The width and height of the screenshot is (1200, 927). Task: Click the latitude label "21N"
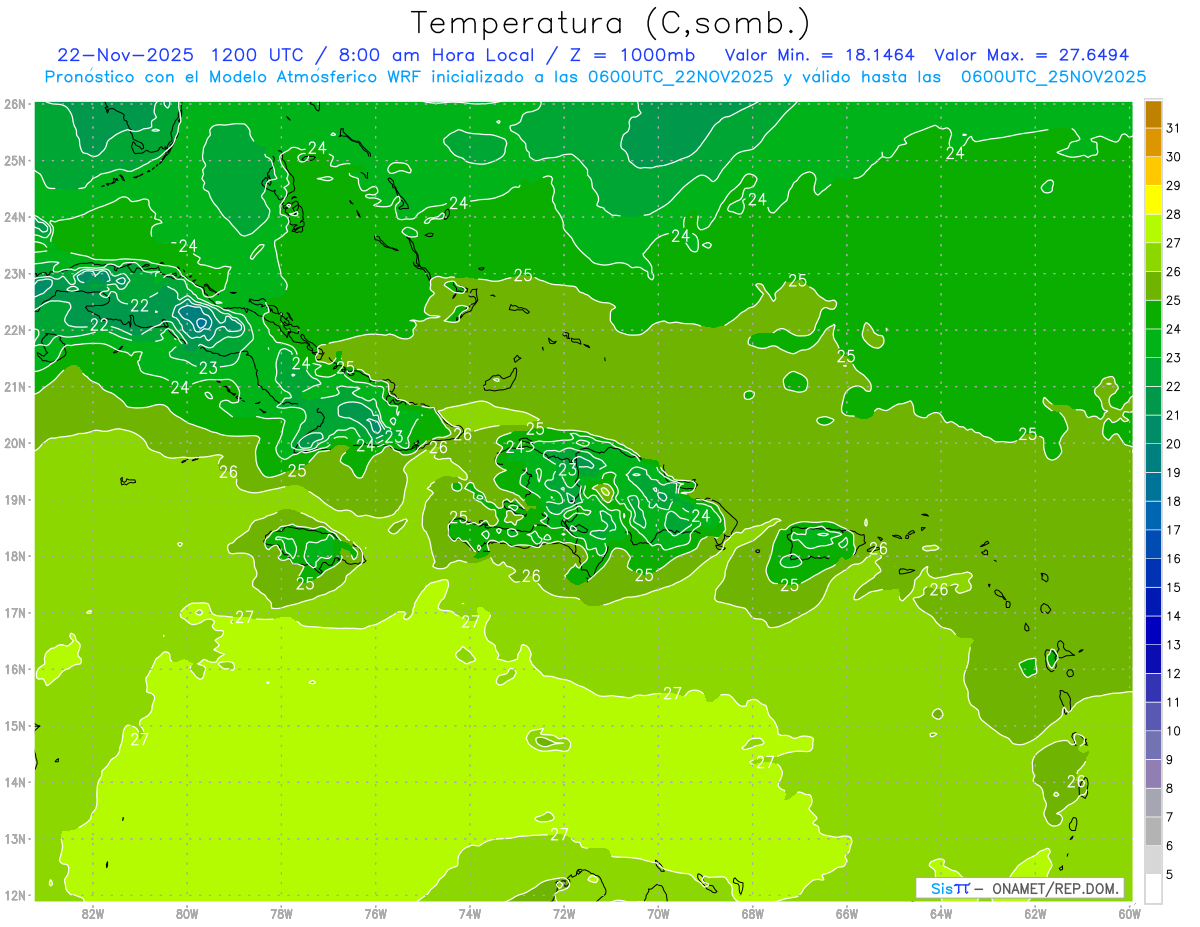15,386
